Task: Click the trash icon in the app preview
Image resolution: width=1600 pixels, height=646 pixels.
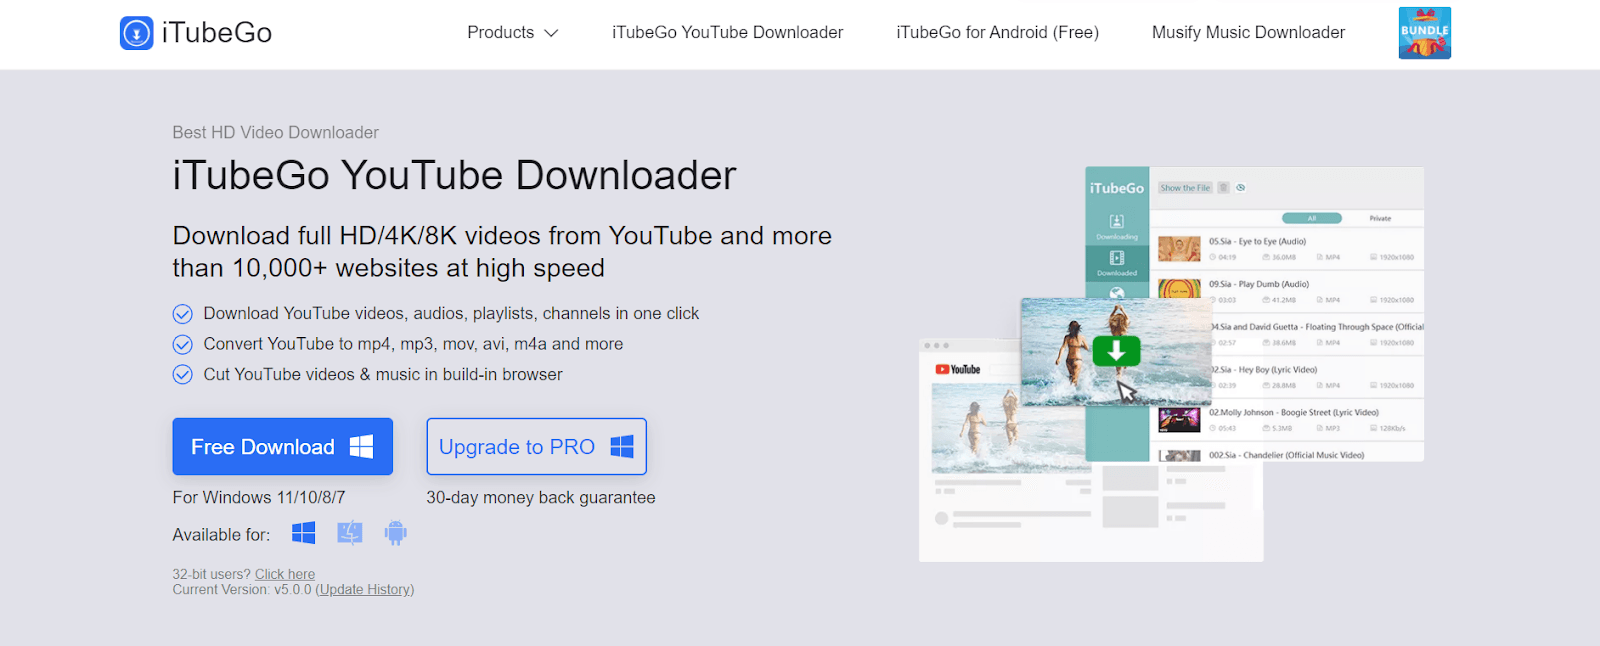Action: click(x=1223, y=188)
